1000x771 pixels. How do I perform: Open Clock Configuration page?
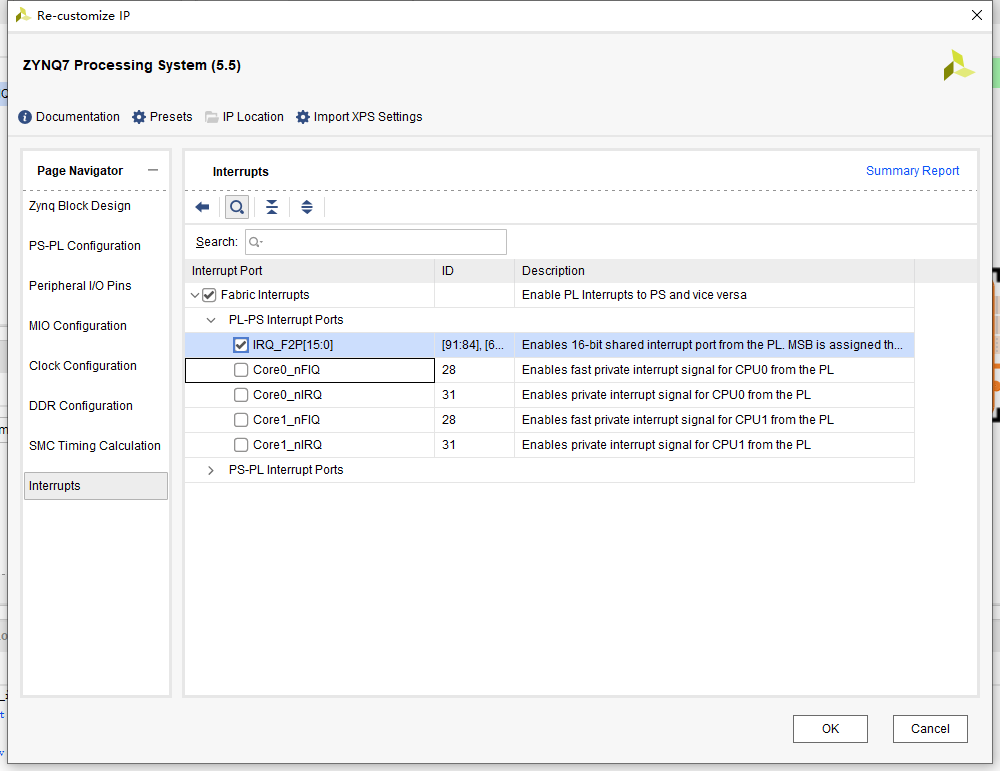[83, 365]
